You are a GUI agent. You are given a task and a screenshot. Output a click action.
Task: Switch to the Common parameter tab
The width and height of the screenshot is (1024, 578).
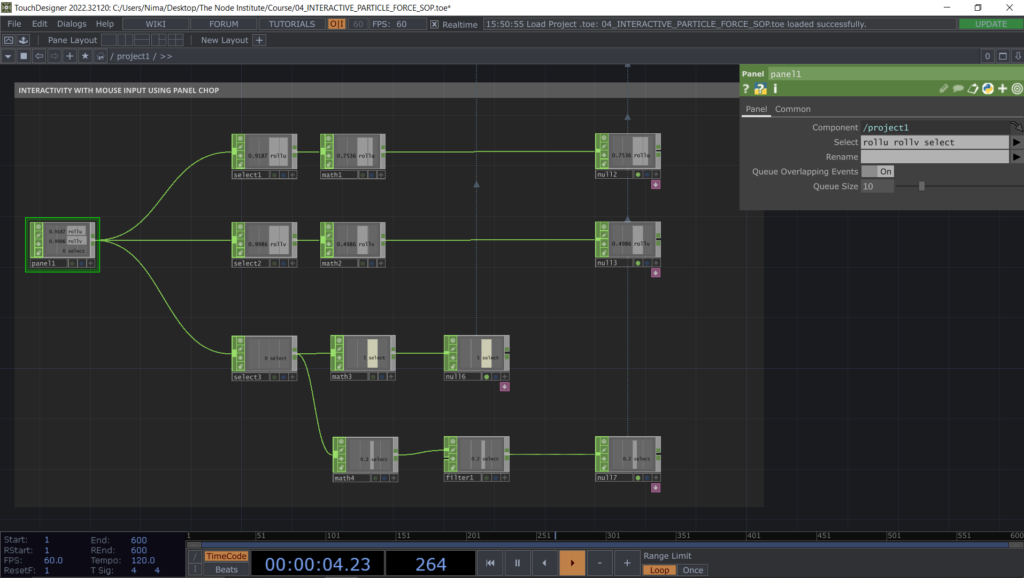(x=793, y=109)
